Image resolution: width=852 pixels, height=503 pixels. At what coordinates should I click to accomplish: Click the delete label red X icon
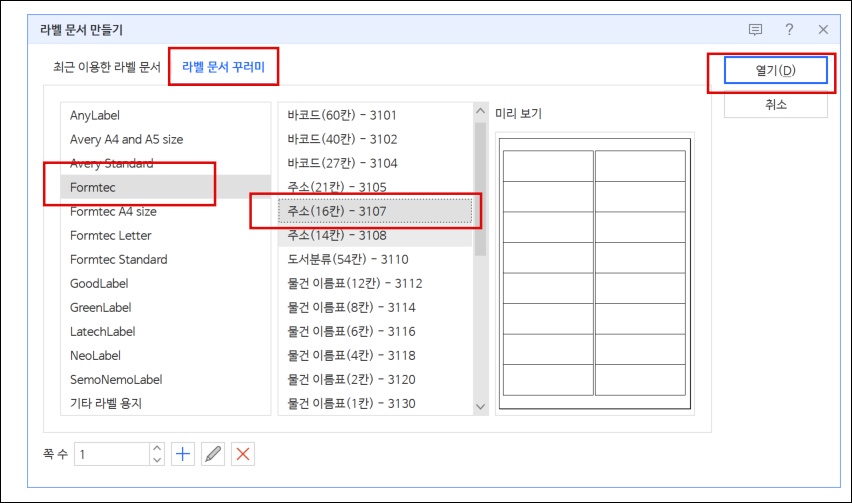243,454
